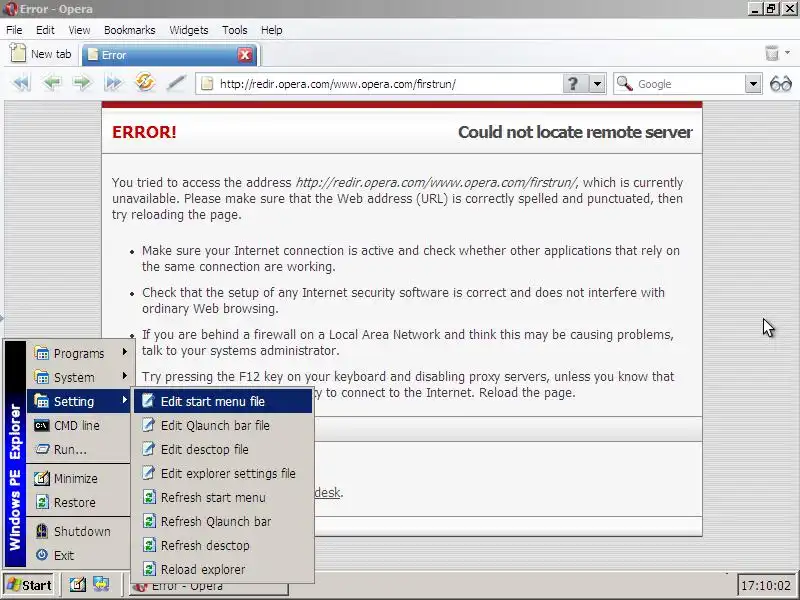This screenshot has height=600, width=800.
Task: Click the Rewind navigation button
Action: coord(21,83)
